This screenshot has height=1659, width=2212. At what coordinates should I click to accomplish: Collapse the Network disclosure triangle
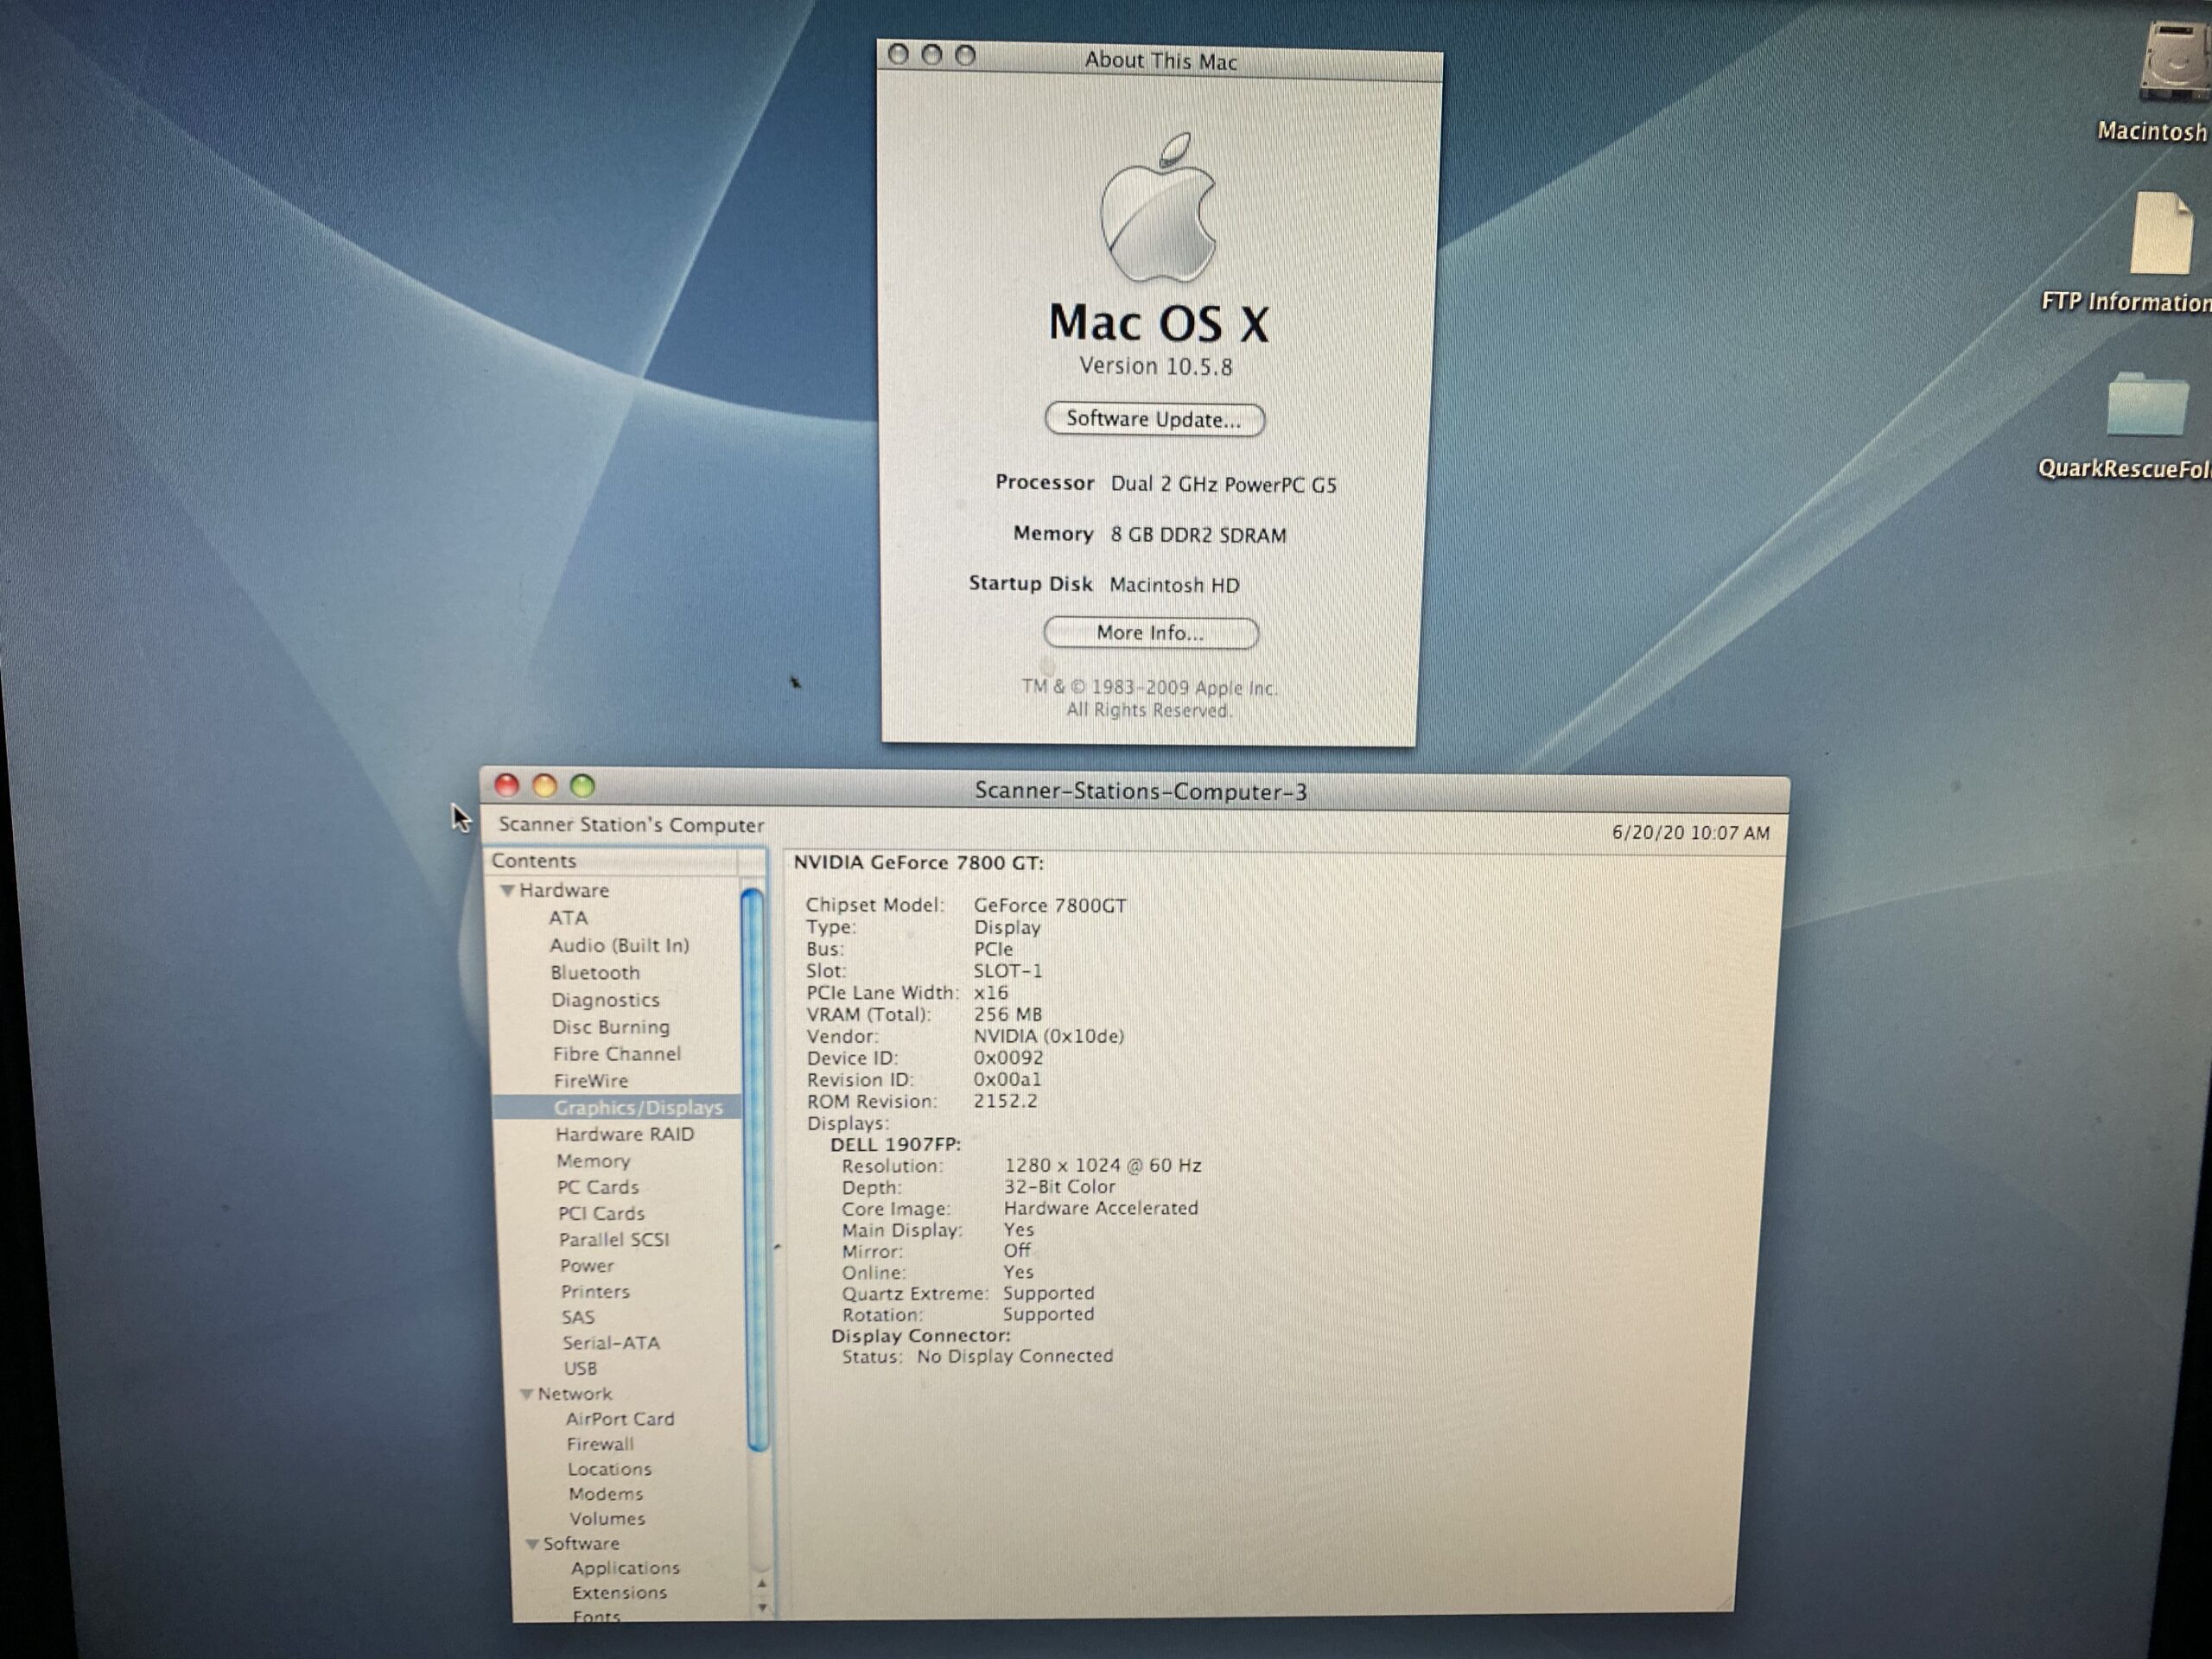point(526,1394)
